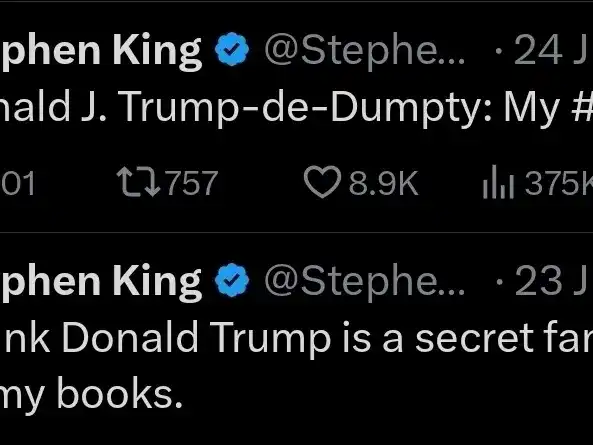Click the 'my books.' text line
Viewport: 593px width, 445px height.
pyautogui.click(x=91, y=395)
